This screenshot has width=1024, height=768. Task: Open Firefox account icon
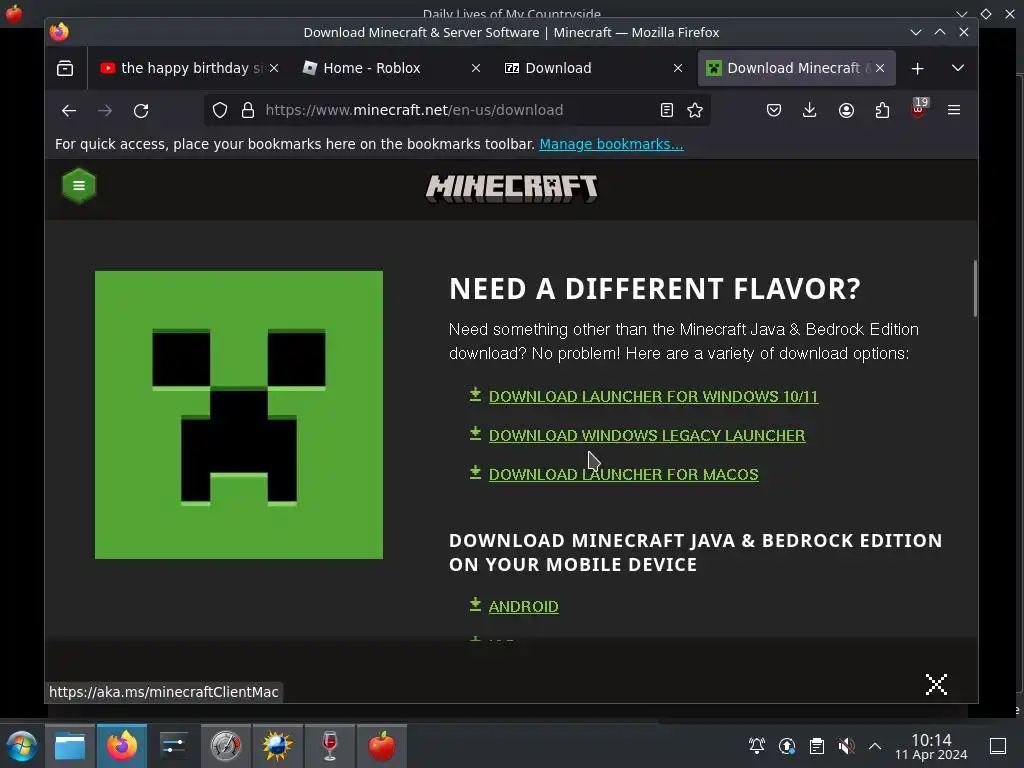tap(846, 110)
